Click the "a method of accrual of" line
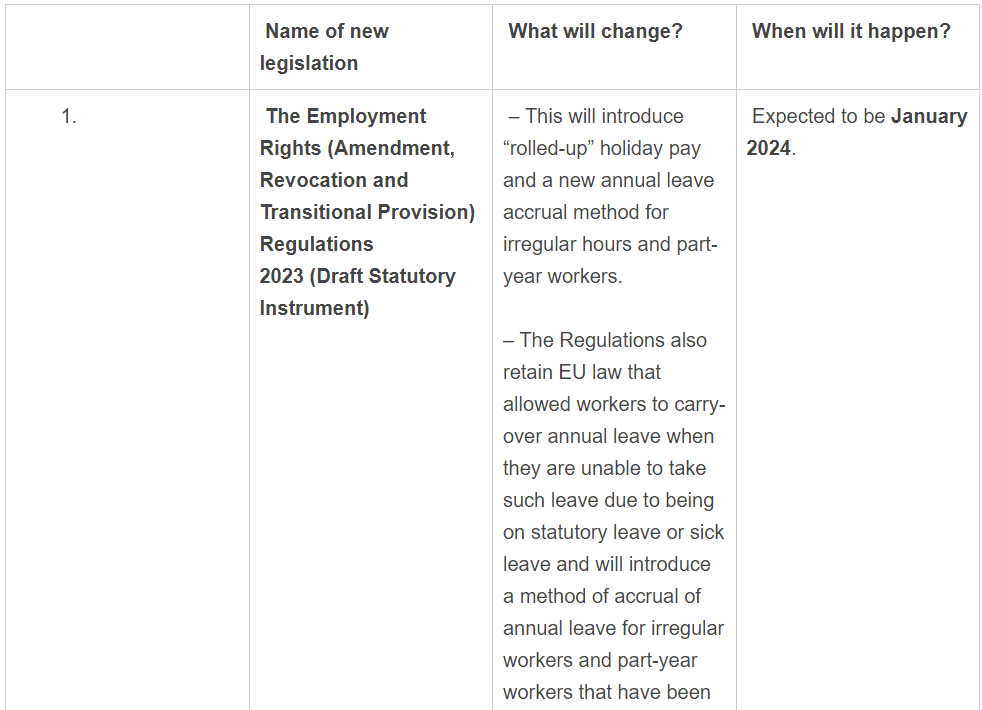Viewport: 982px width, 710px height. click(602, 596)
